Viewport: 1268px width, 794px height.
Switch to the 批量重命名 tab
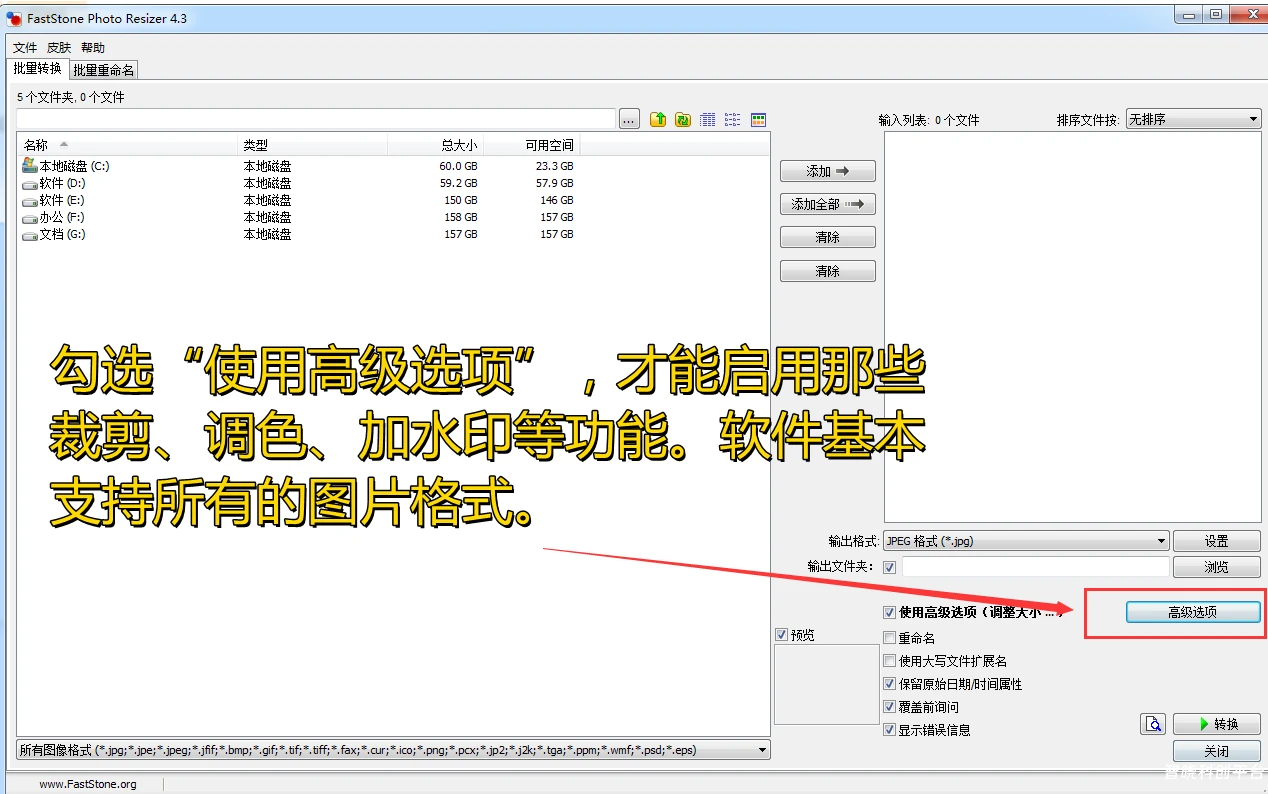click(x=103, y=69)
